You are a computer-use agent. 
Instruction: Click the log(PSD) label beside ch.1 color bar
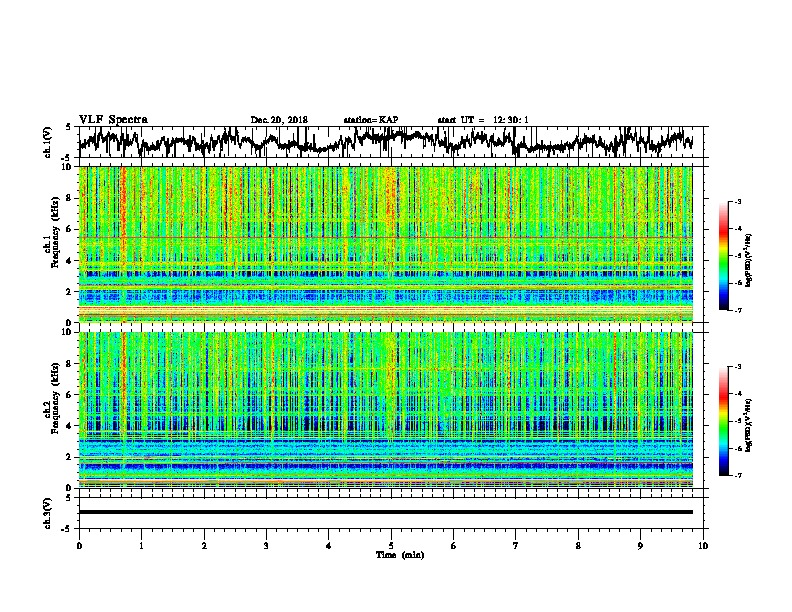click(x=748, y=260)
